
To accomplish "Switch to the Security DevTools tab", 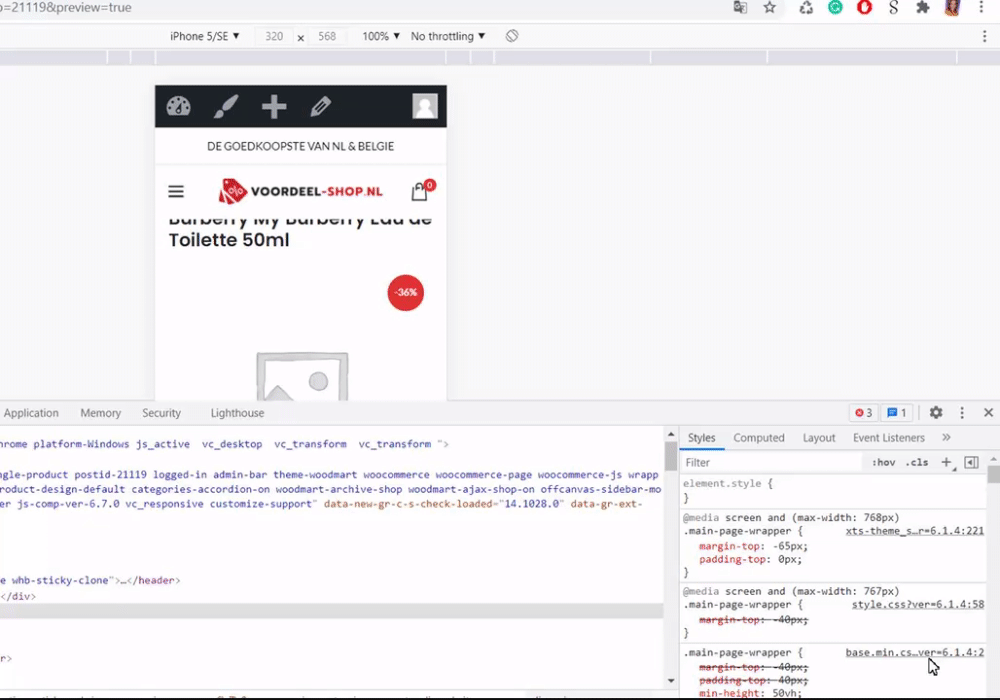I will pyautogui.click(x=161, y=413).
